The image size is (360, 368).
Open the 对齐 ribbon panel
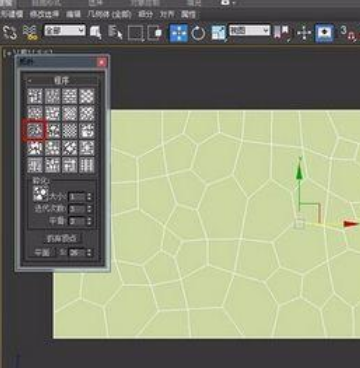coord(167,14)
